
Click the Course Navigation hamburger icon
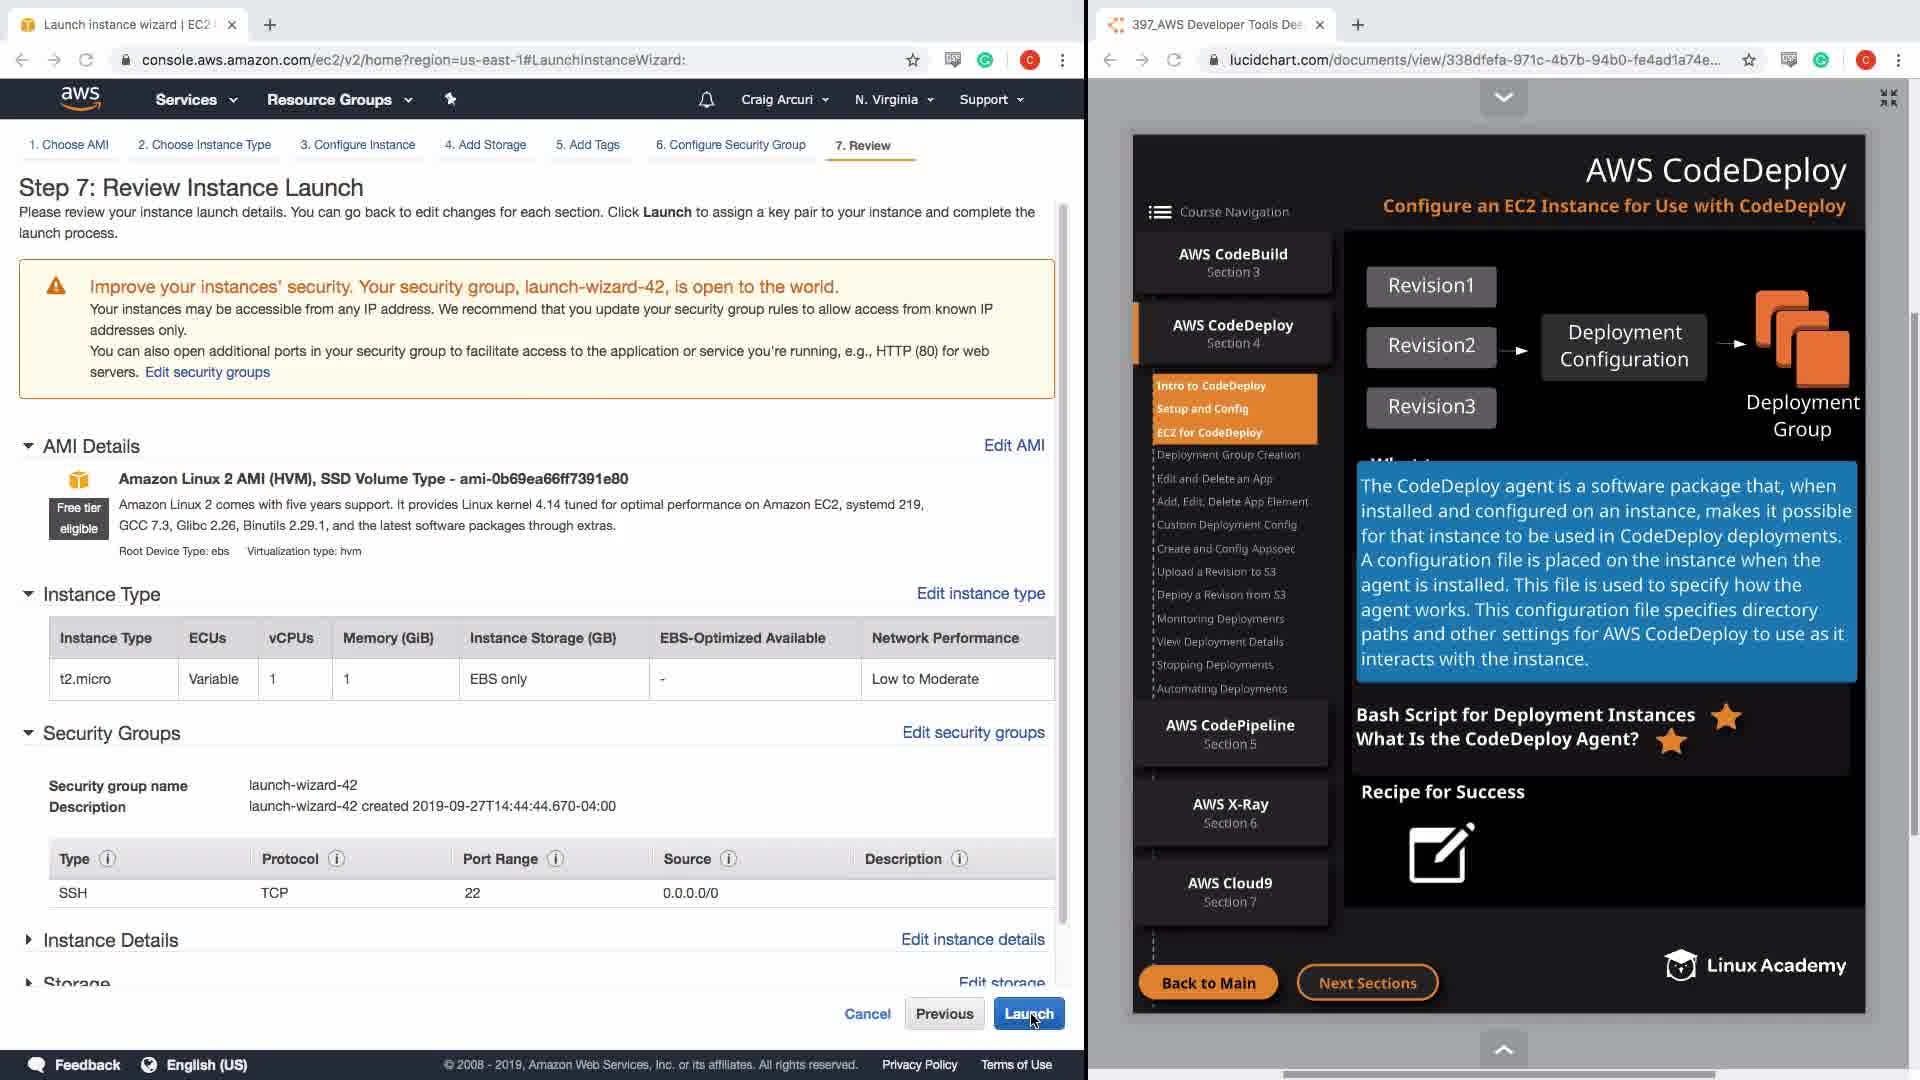coord(1160,212)
